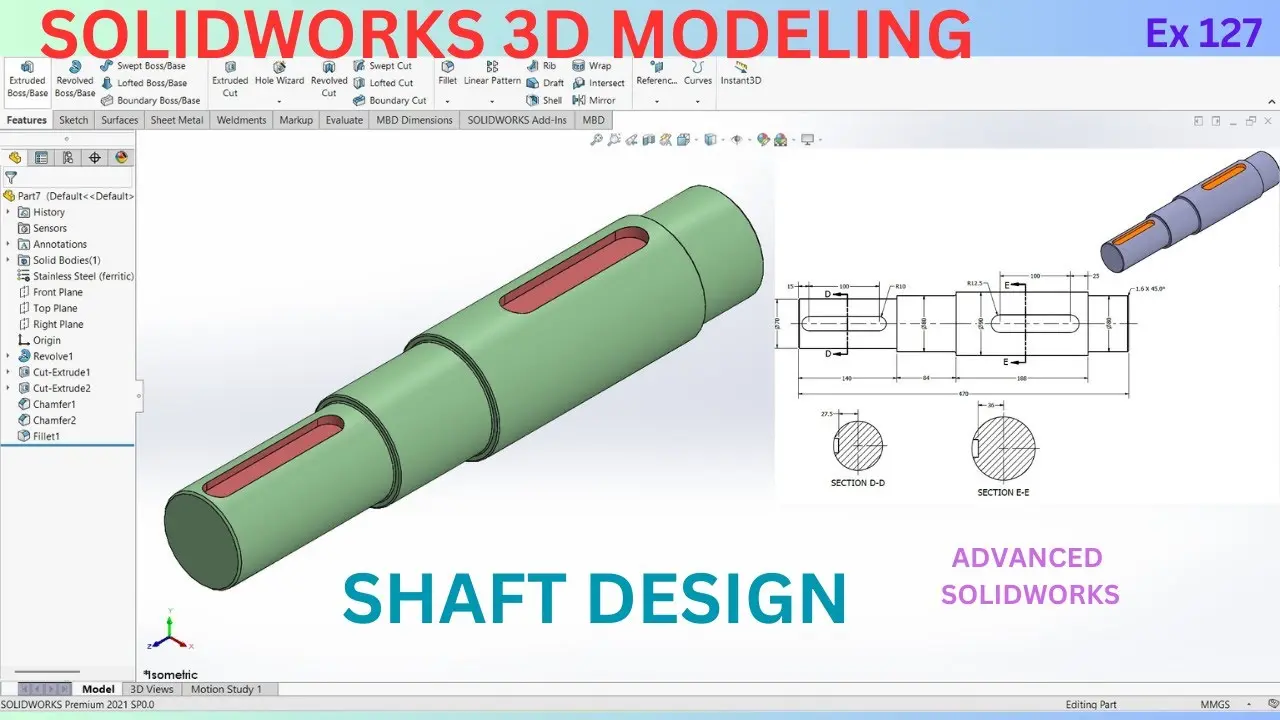This screenshot has width=1280, height=720.
Task: Select the Revolved Cut tool
Action: [329, 80]
